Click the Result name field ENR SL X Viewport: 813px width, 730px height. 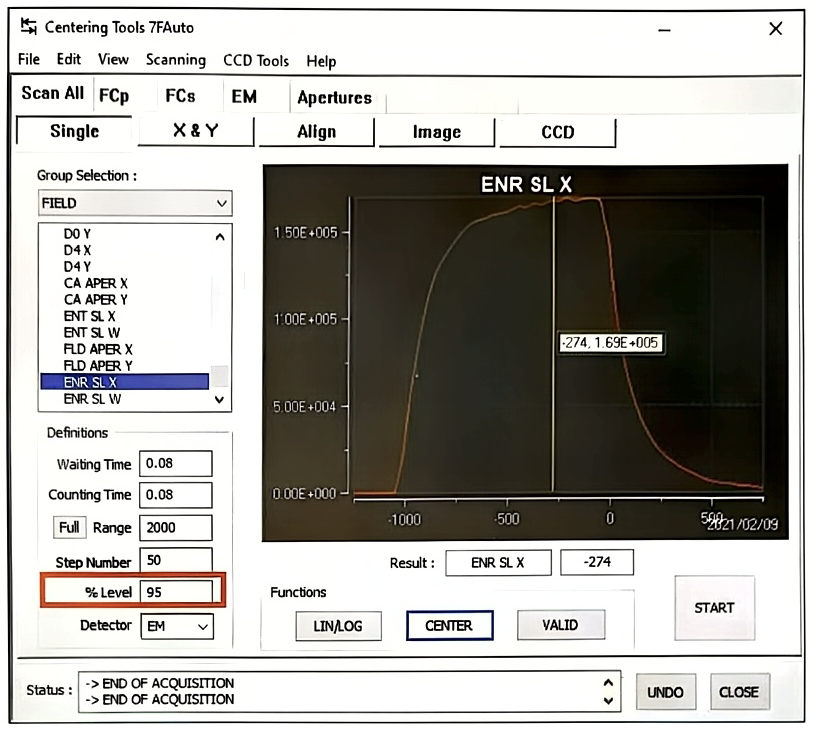click(498, 563)
